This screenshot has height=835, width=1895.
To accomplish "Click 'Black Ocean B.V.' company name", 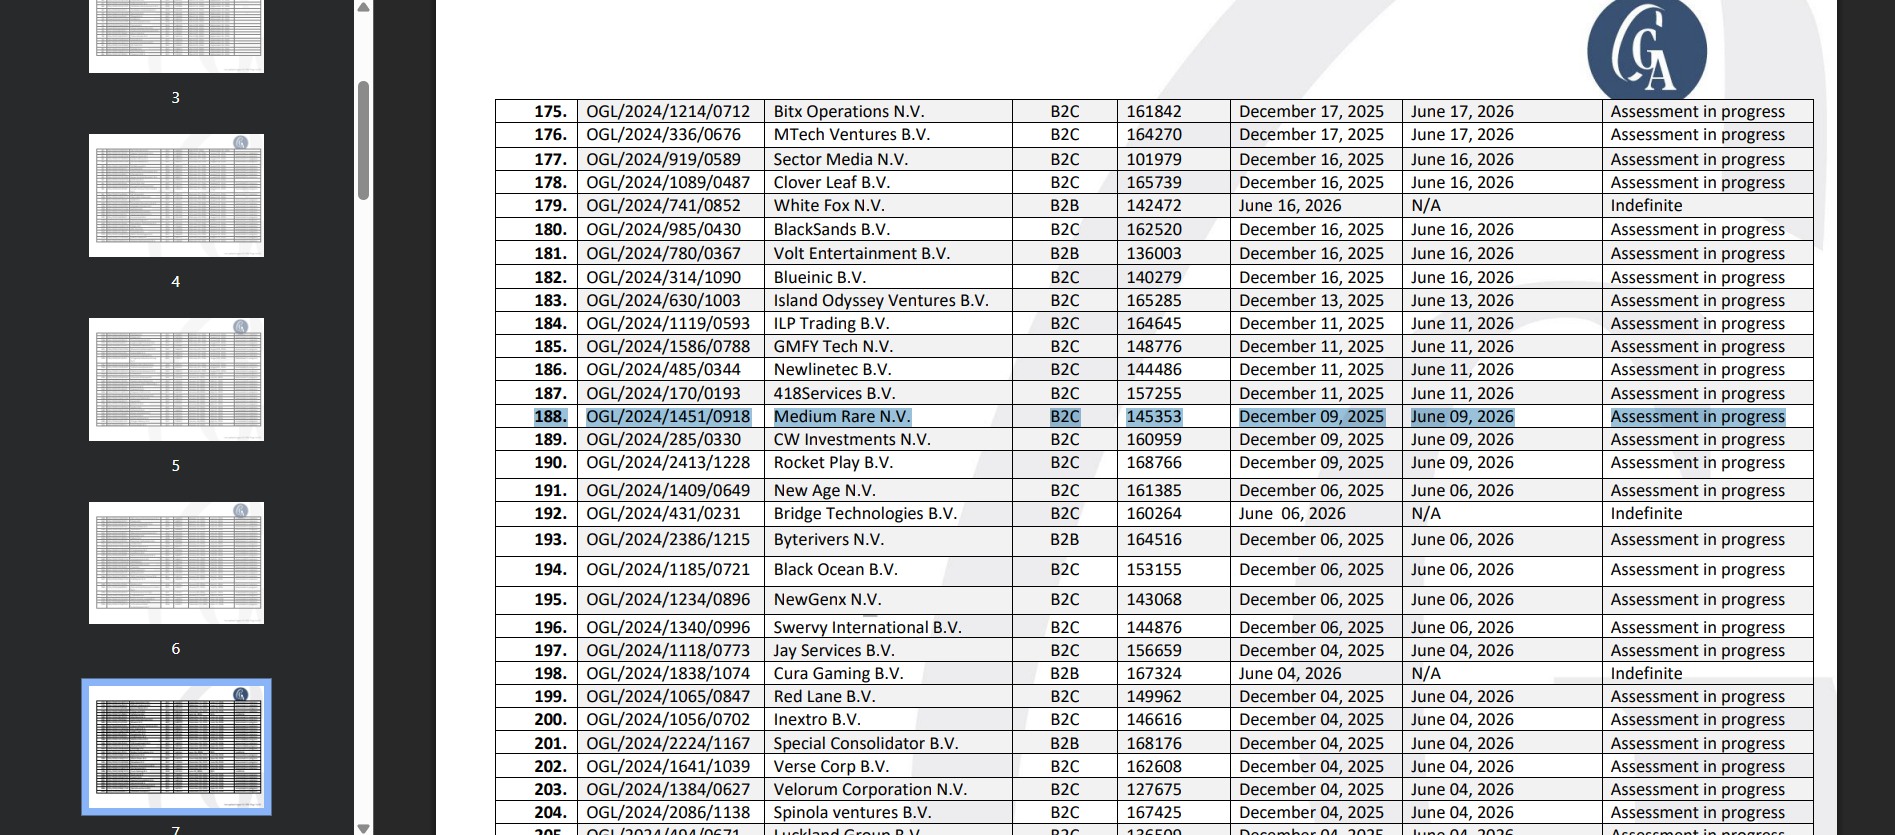I will coord(835,570).
